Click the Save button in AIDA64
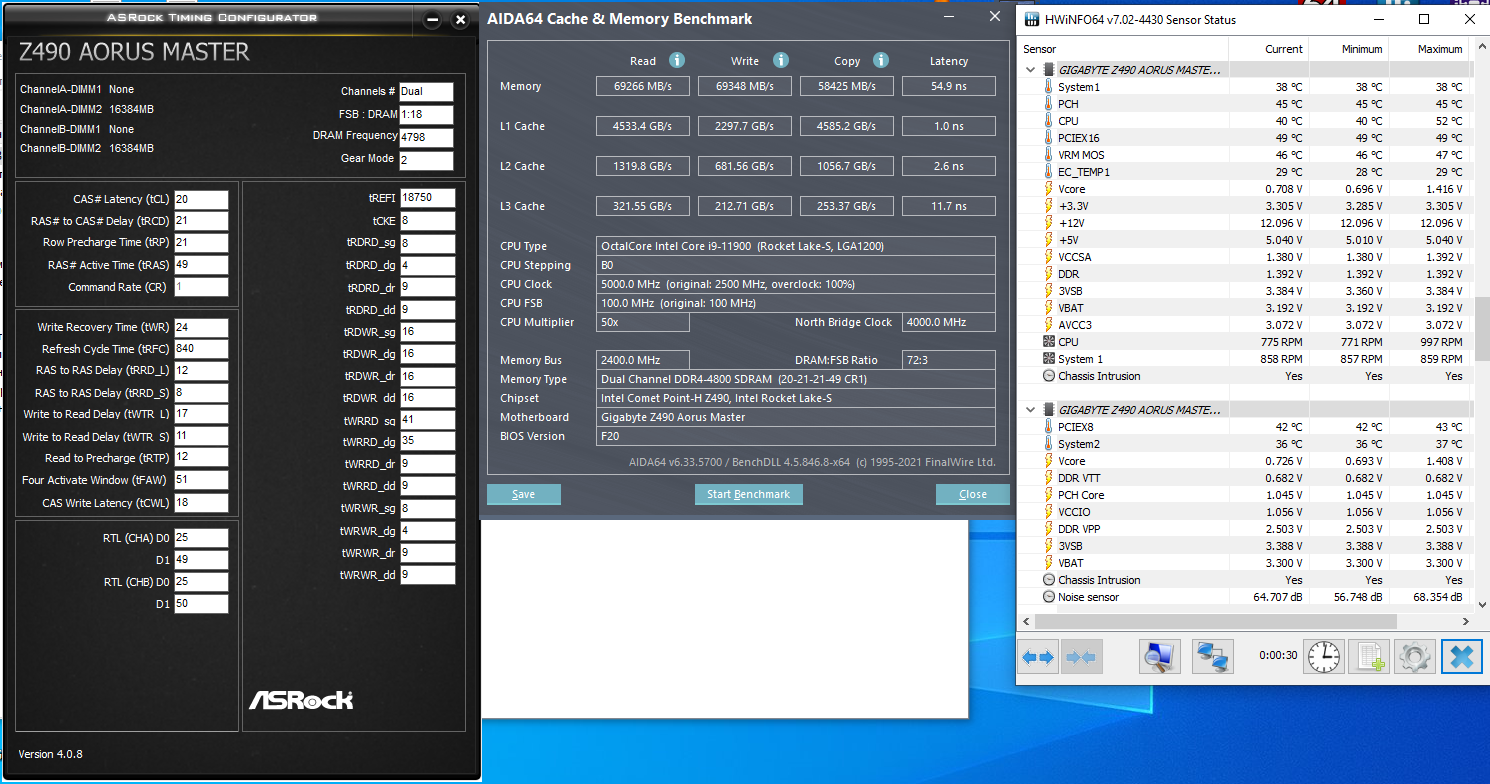Screen dimensions: 1490x784 tap(524, 494)
